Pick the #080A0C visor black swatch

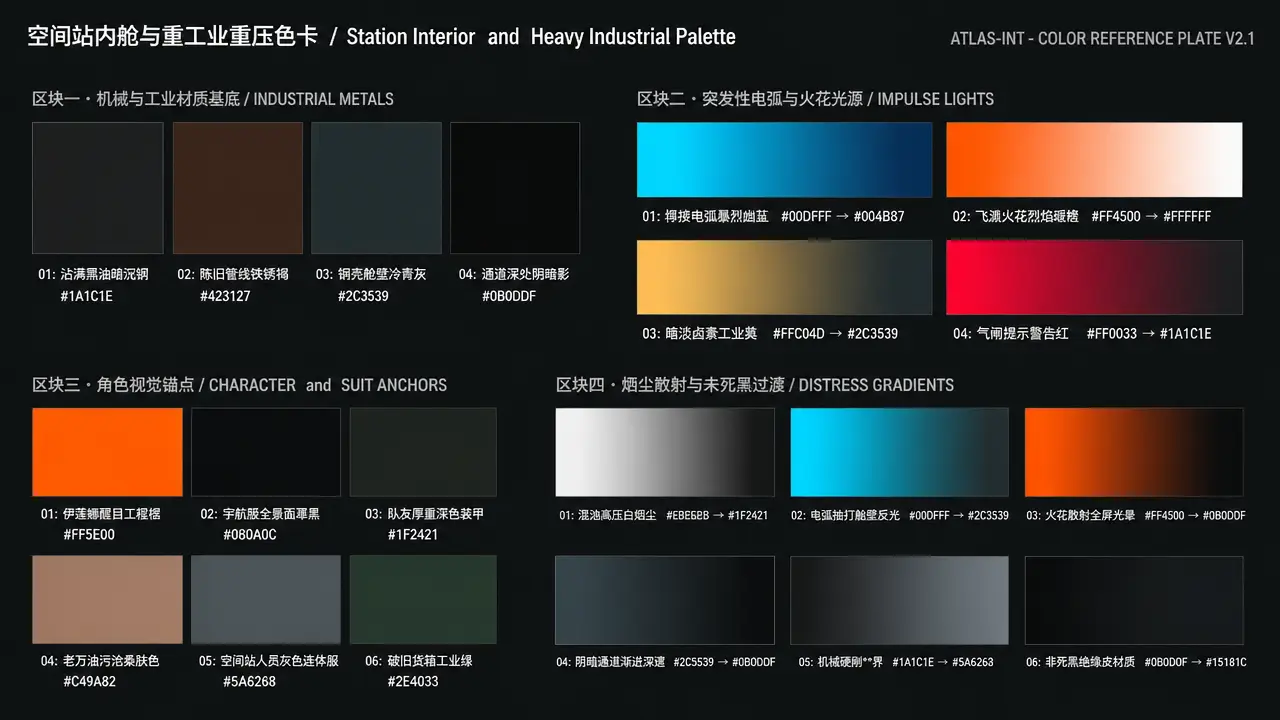click(x=266, y=452)
